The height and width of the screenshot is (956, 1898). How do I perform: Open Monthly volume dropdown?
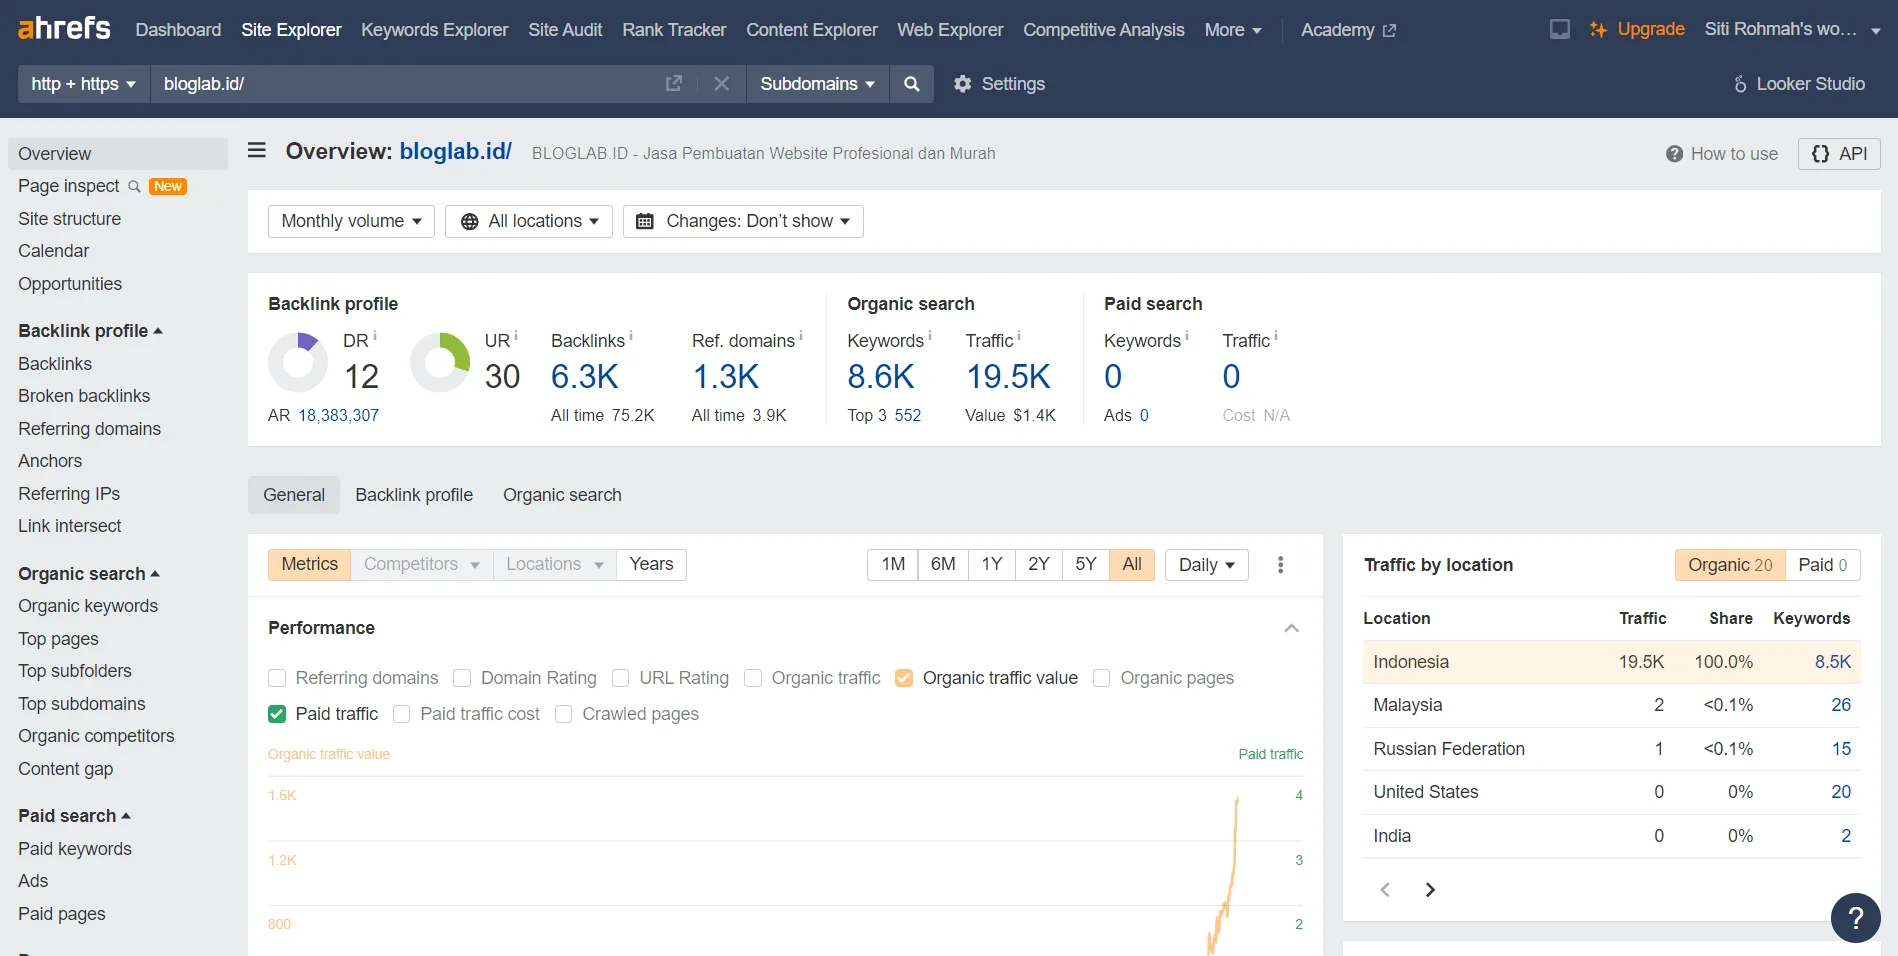pos(351,221)
